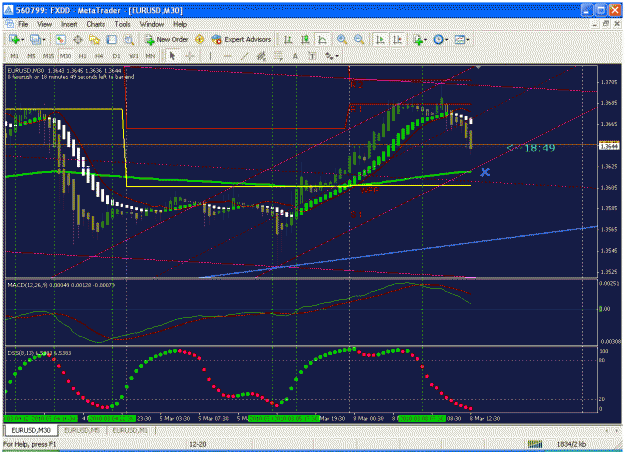
Task: Toggle Expert Advisors button
Action: pyautogui.click(x=241, y=39)
